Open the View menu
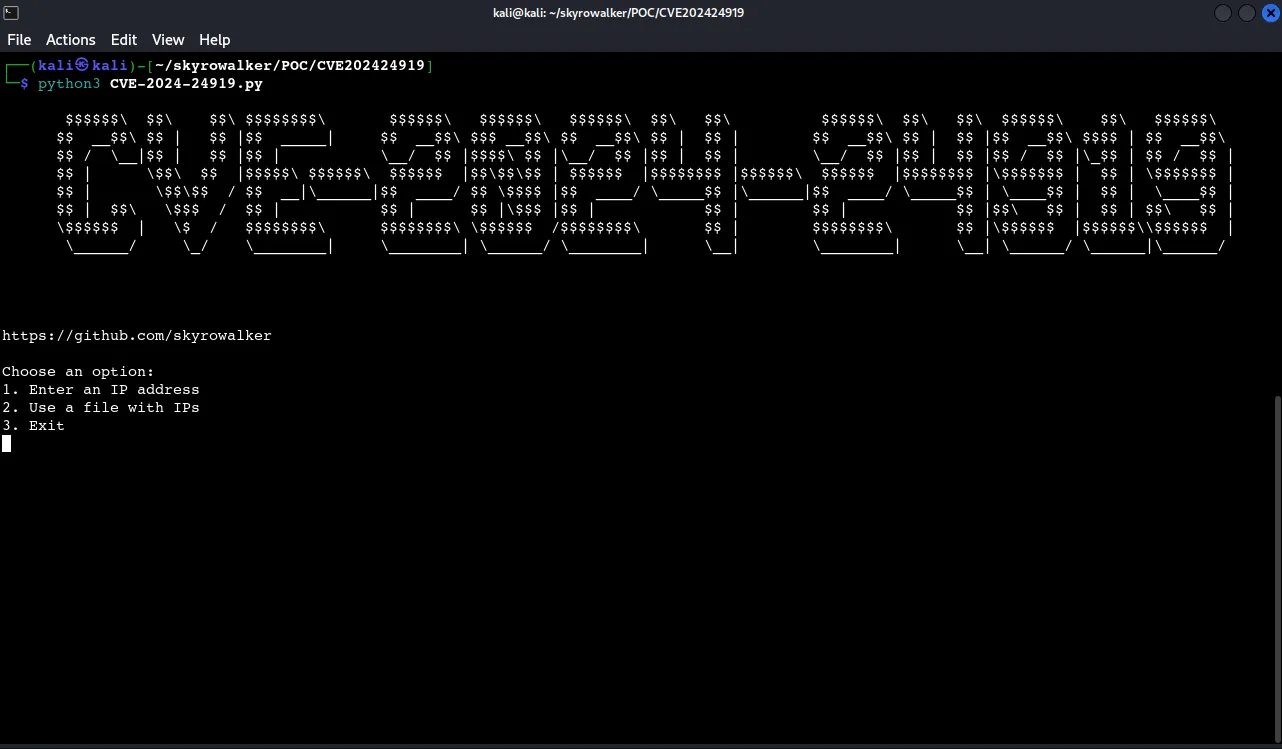Image resolution: width=1282 pixels, height=749 pixels. pos(167,40)
